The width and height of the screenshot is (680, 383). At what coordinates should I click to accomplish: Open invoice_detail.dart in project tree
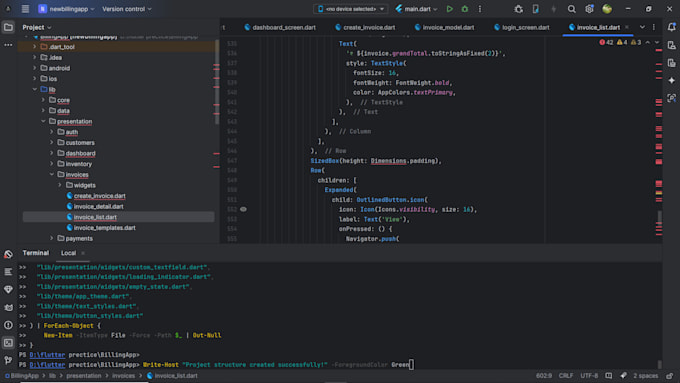[x=98, y=206]
